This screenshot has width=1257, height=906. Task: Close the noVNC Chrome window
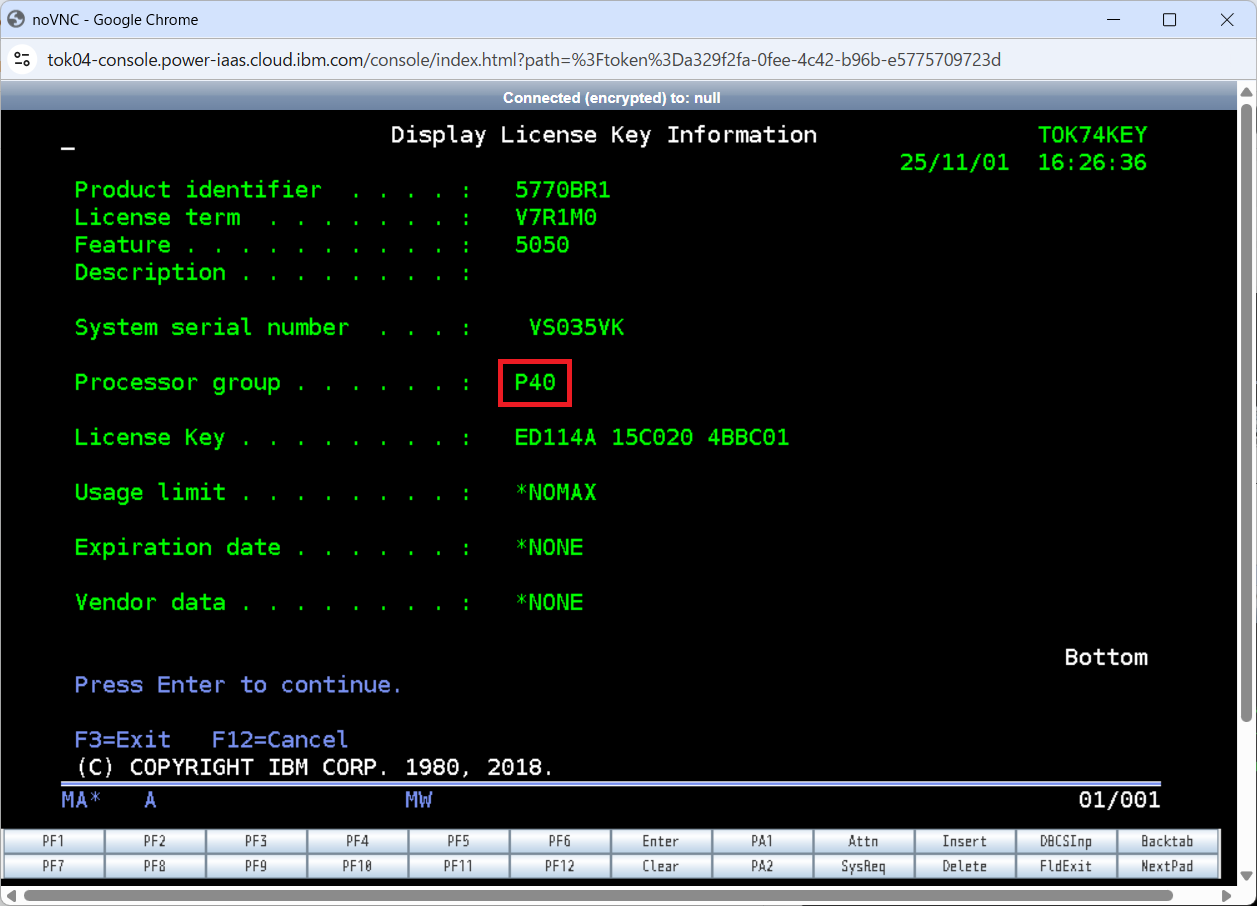click(x=1227, y=19)
